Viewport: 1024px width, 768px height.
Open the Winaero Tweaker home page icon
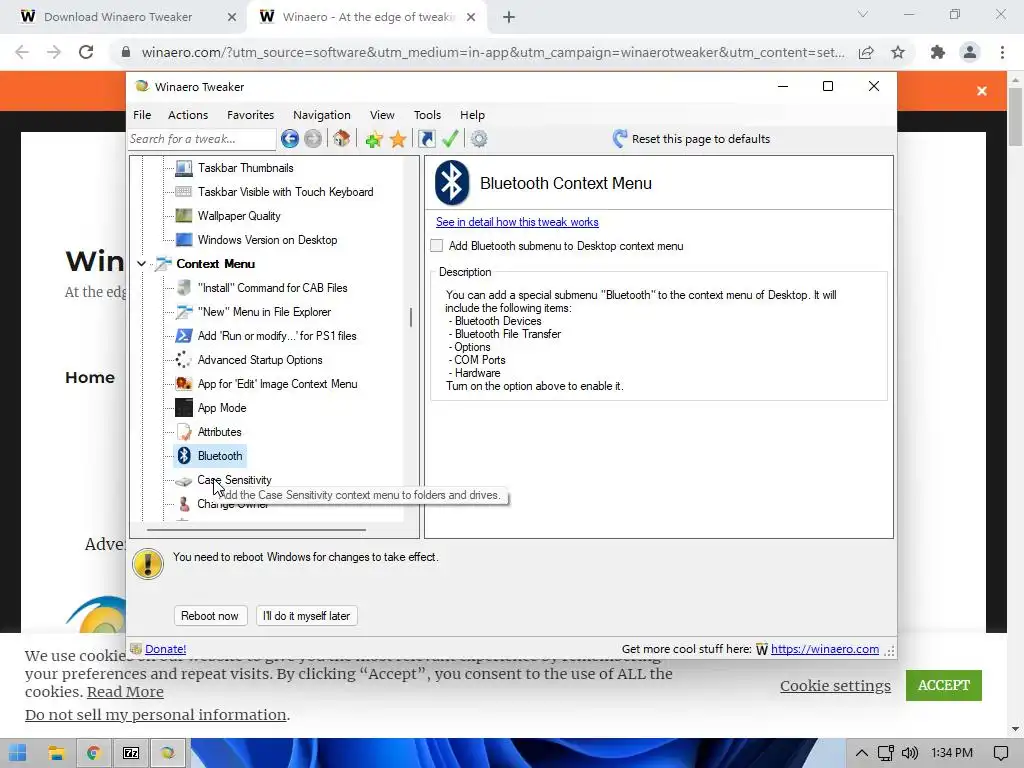[x=341, y=138]
